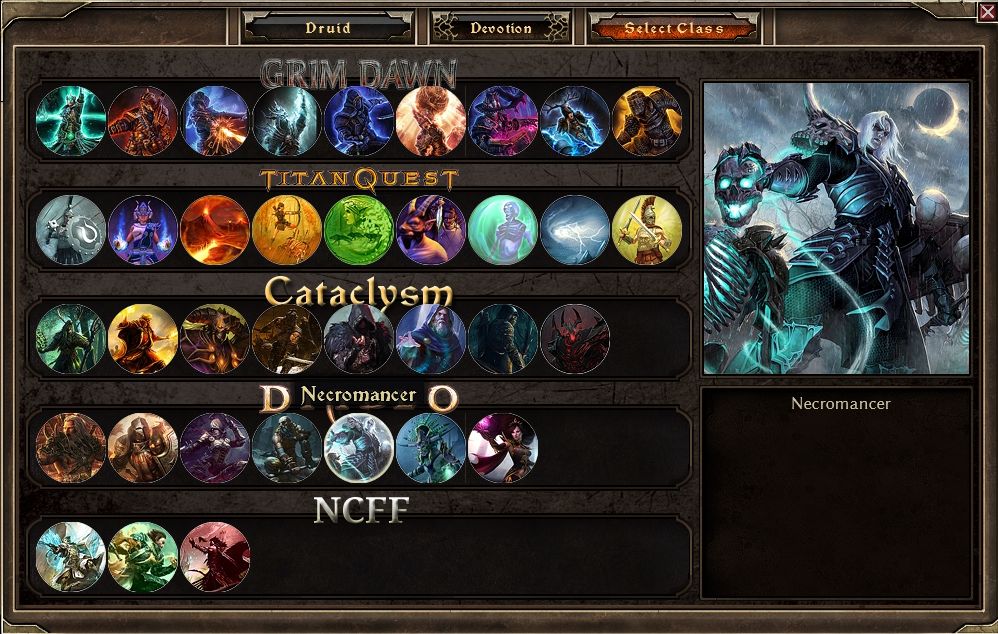Screen dimensions: 998x634
Task: Select the Titan Quest Defense shield icon
Action: coord(71,230)
